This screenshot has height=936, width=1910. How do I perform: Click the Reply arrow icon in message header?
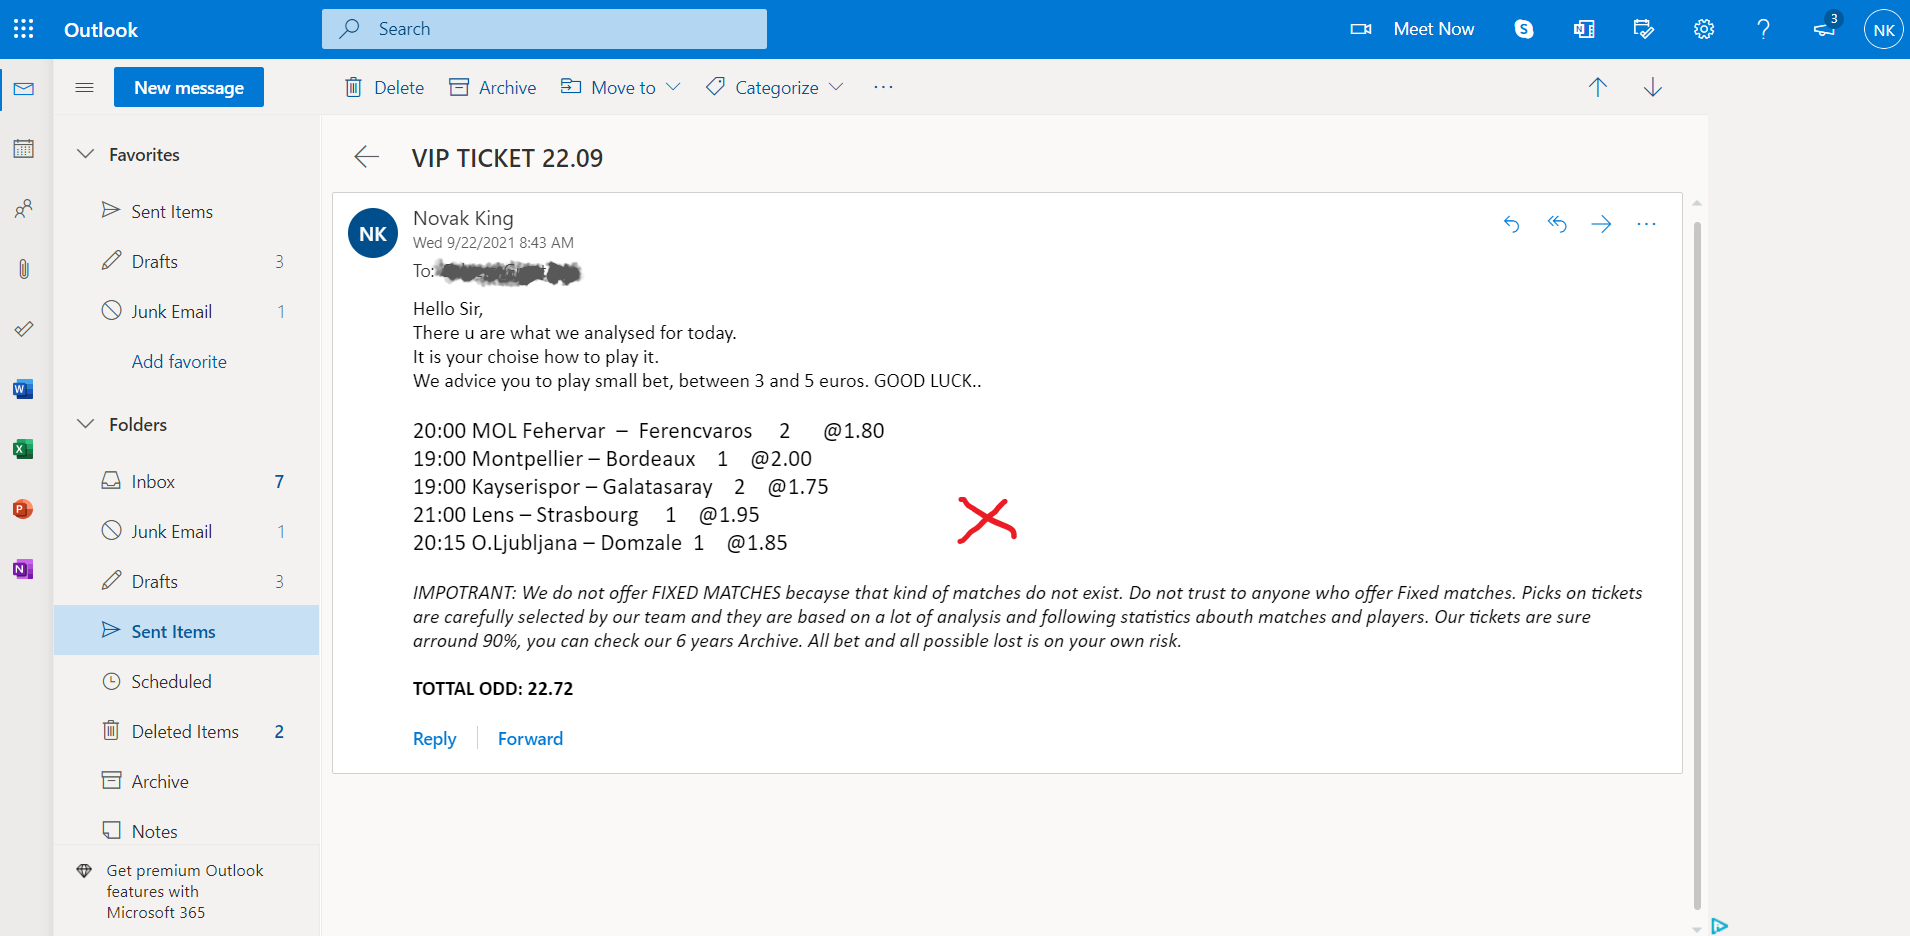pos(1512,224)
